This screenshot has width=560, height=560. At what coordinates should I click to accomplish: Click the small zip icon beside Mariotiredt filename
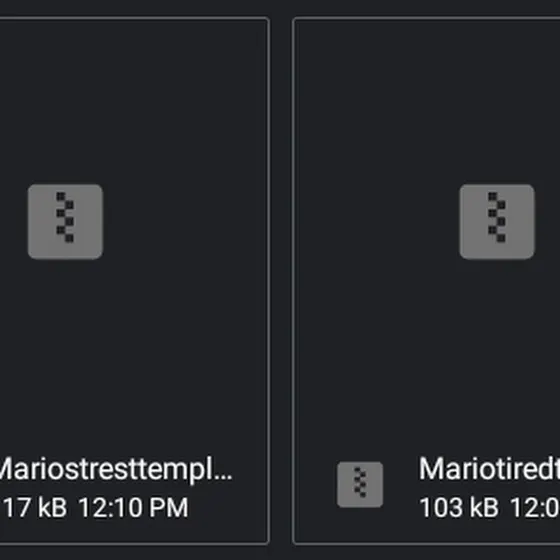(360, 485)
